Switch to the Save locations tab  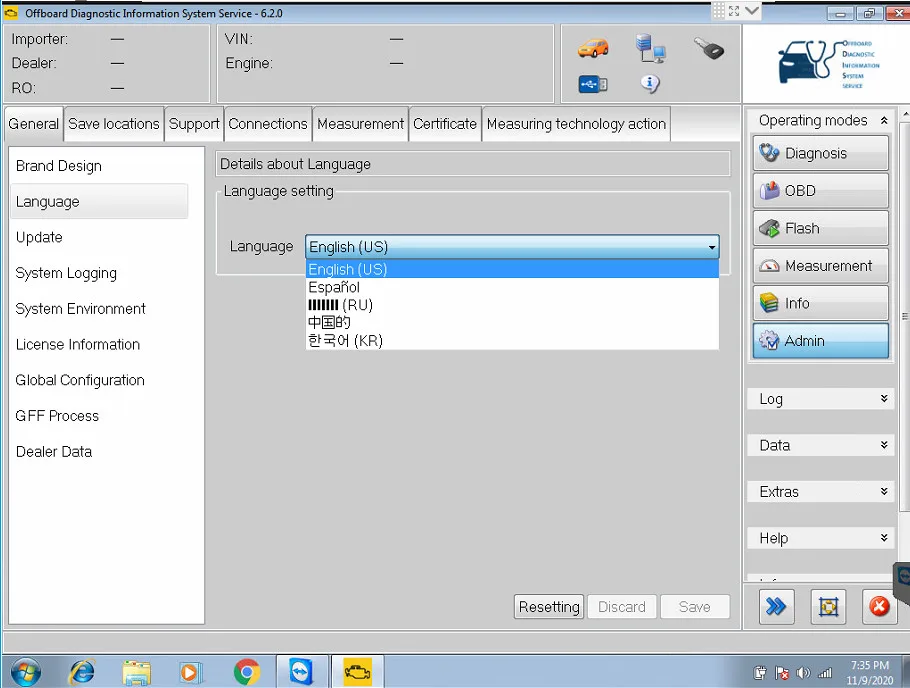tap(114, 124)
